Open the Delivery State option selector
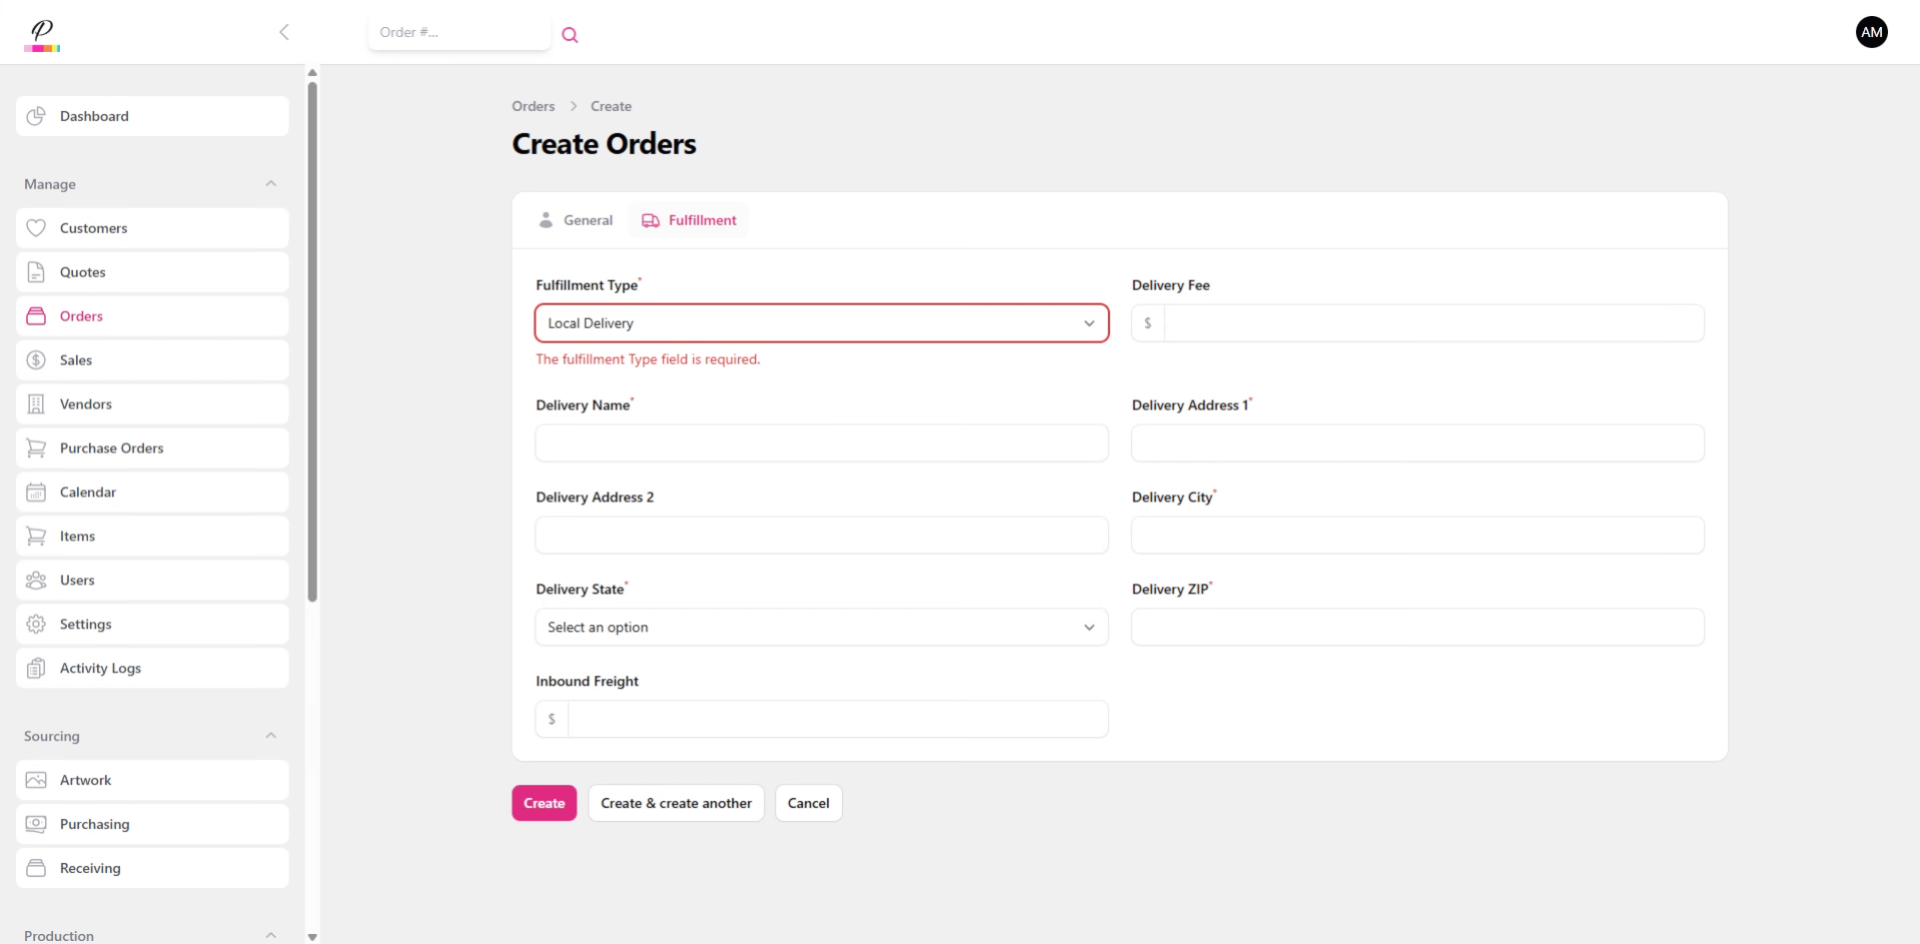Viewport: 1920px width, 944px height. click(821, 627)
